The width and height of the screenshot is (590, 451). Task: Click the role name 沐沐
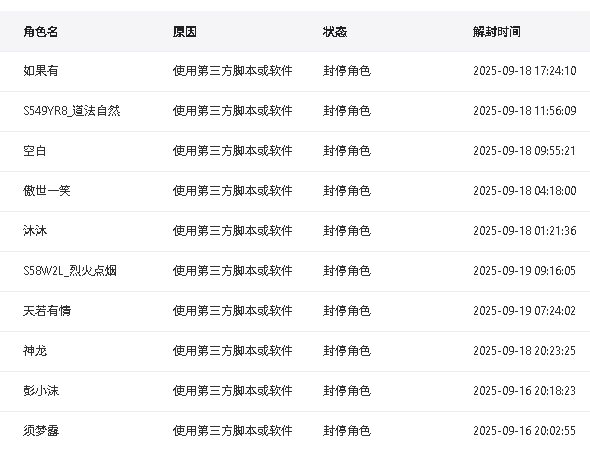tap(35, 231)
